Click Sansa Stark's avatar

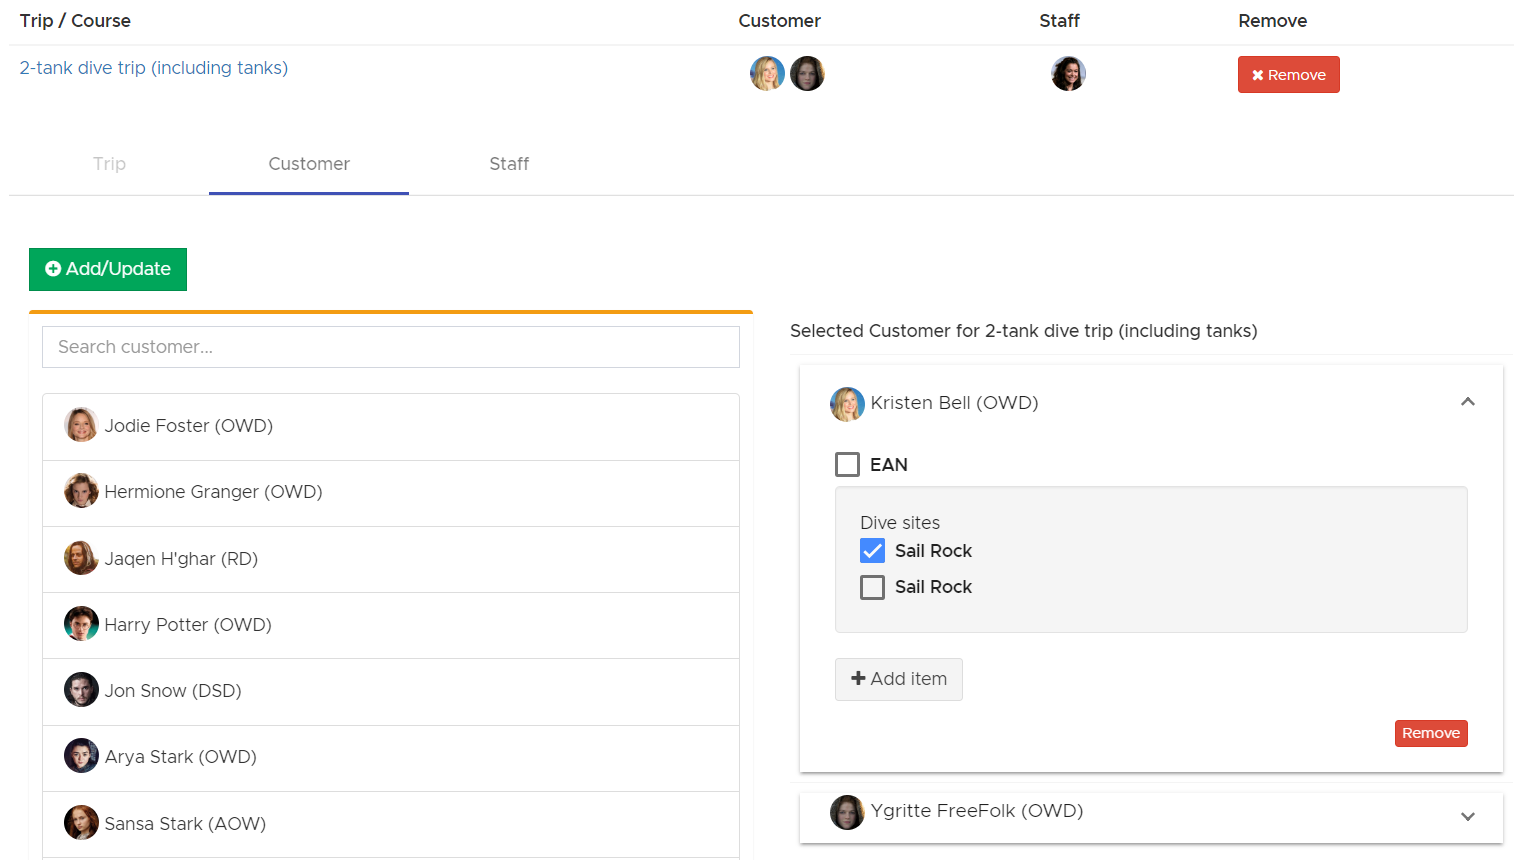81,823
